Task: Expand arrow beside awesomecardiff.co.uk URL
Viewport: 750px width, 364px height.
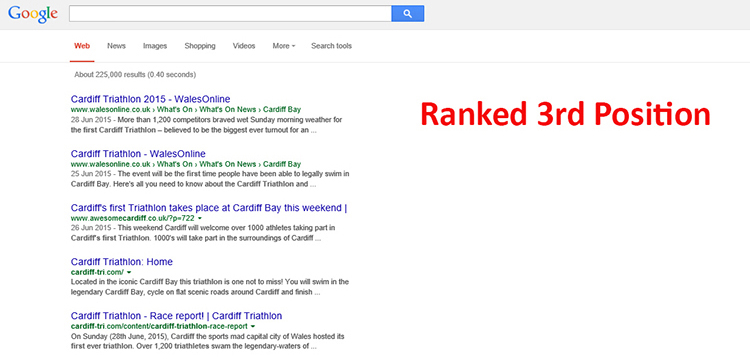Action: (x=199, y=218)
